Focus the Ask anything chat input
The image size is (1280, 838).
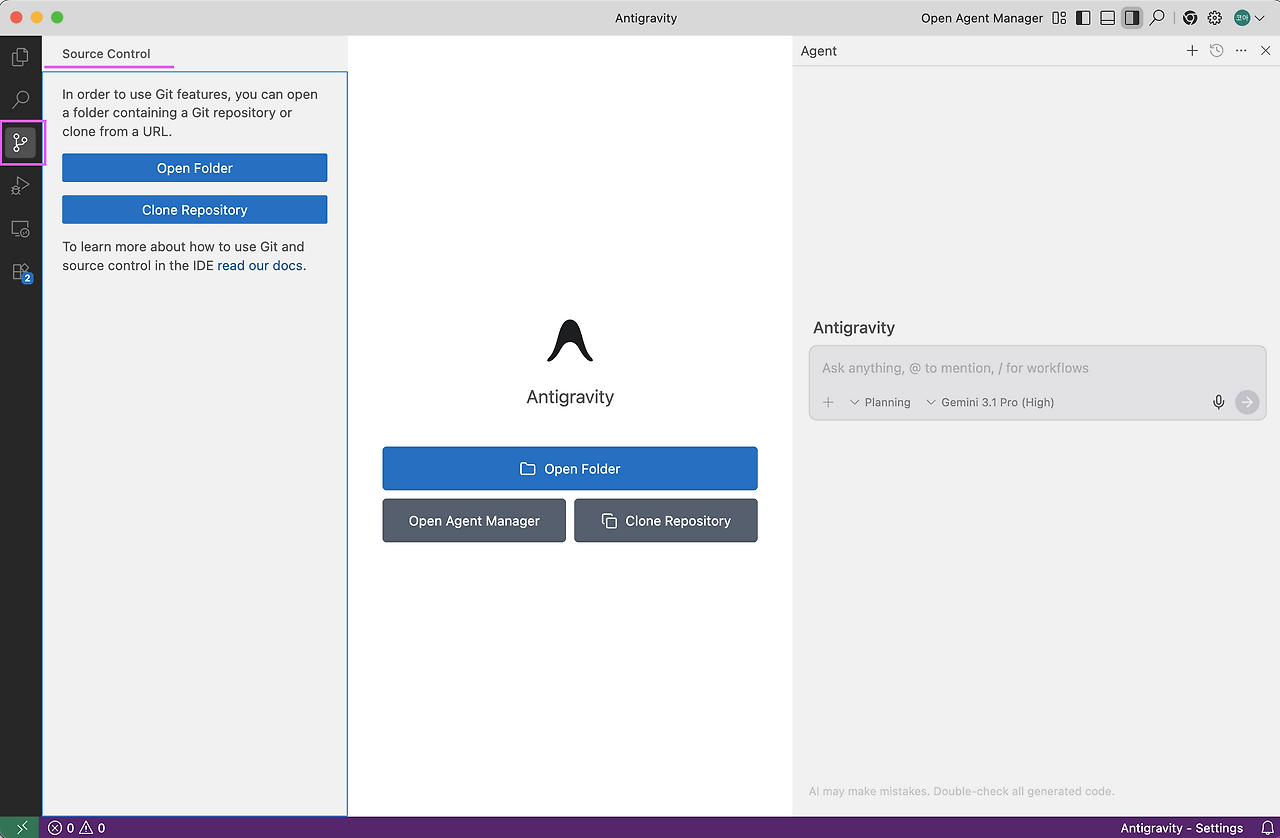(1037, 368)
